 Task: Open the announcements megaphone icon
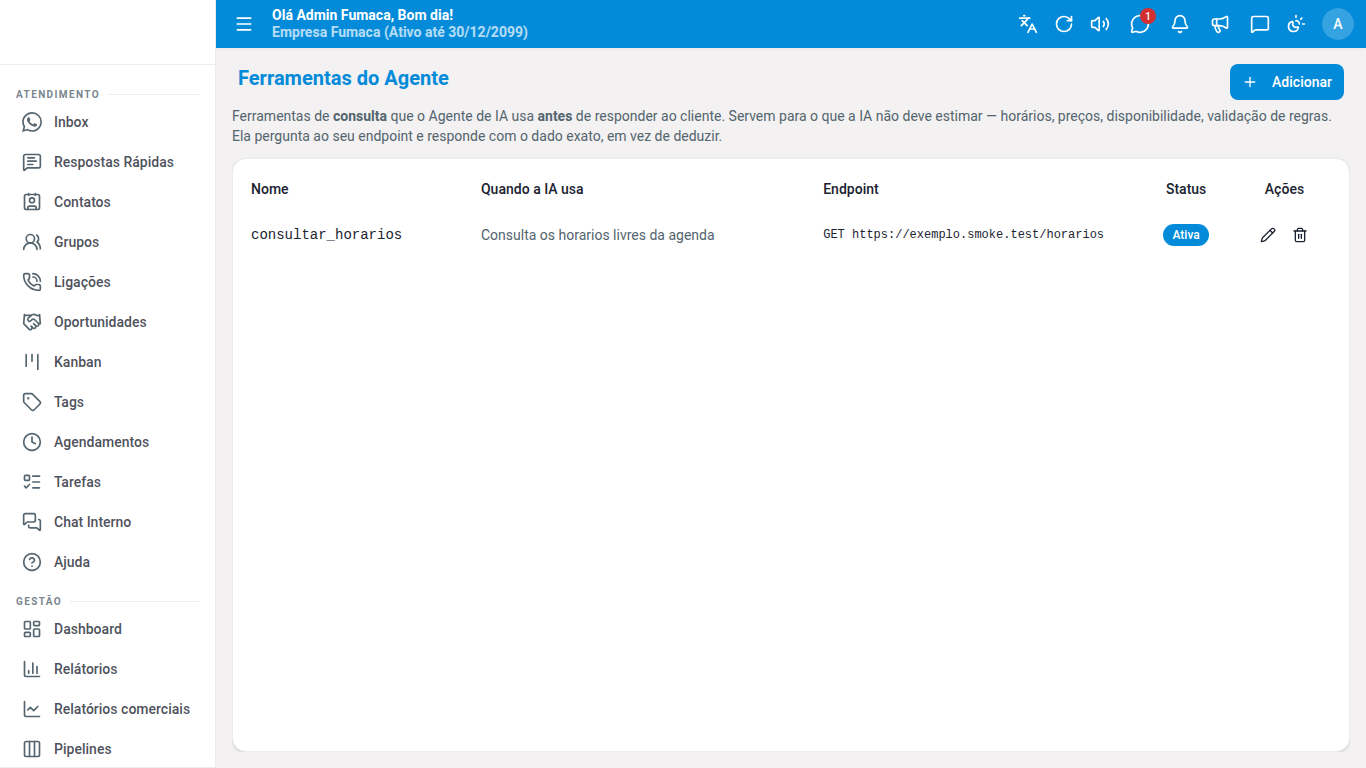click(1220, 24)
